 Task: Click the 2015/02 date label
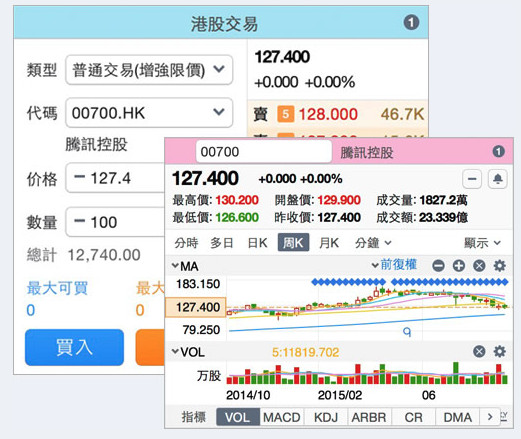(340, 395)
